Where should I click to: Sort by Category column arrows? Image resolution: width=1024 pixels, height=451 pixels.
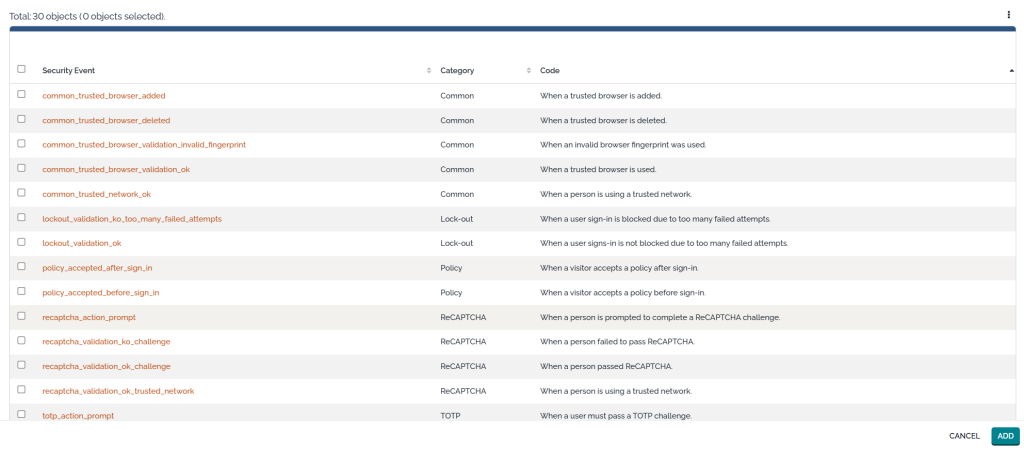coord(528,71)
